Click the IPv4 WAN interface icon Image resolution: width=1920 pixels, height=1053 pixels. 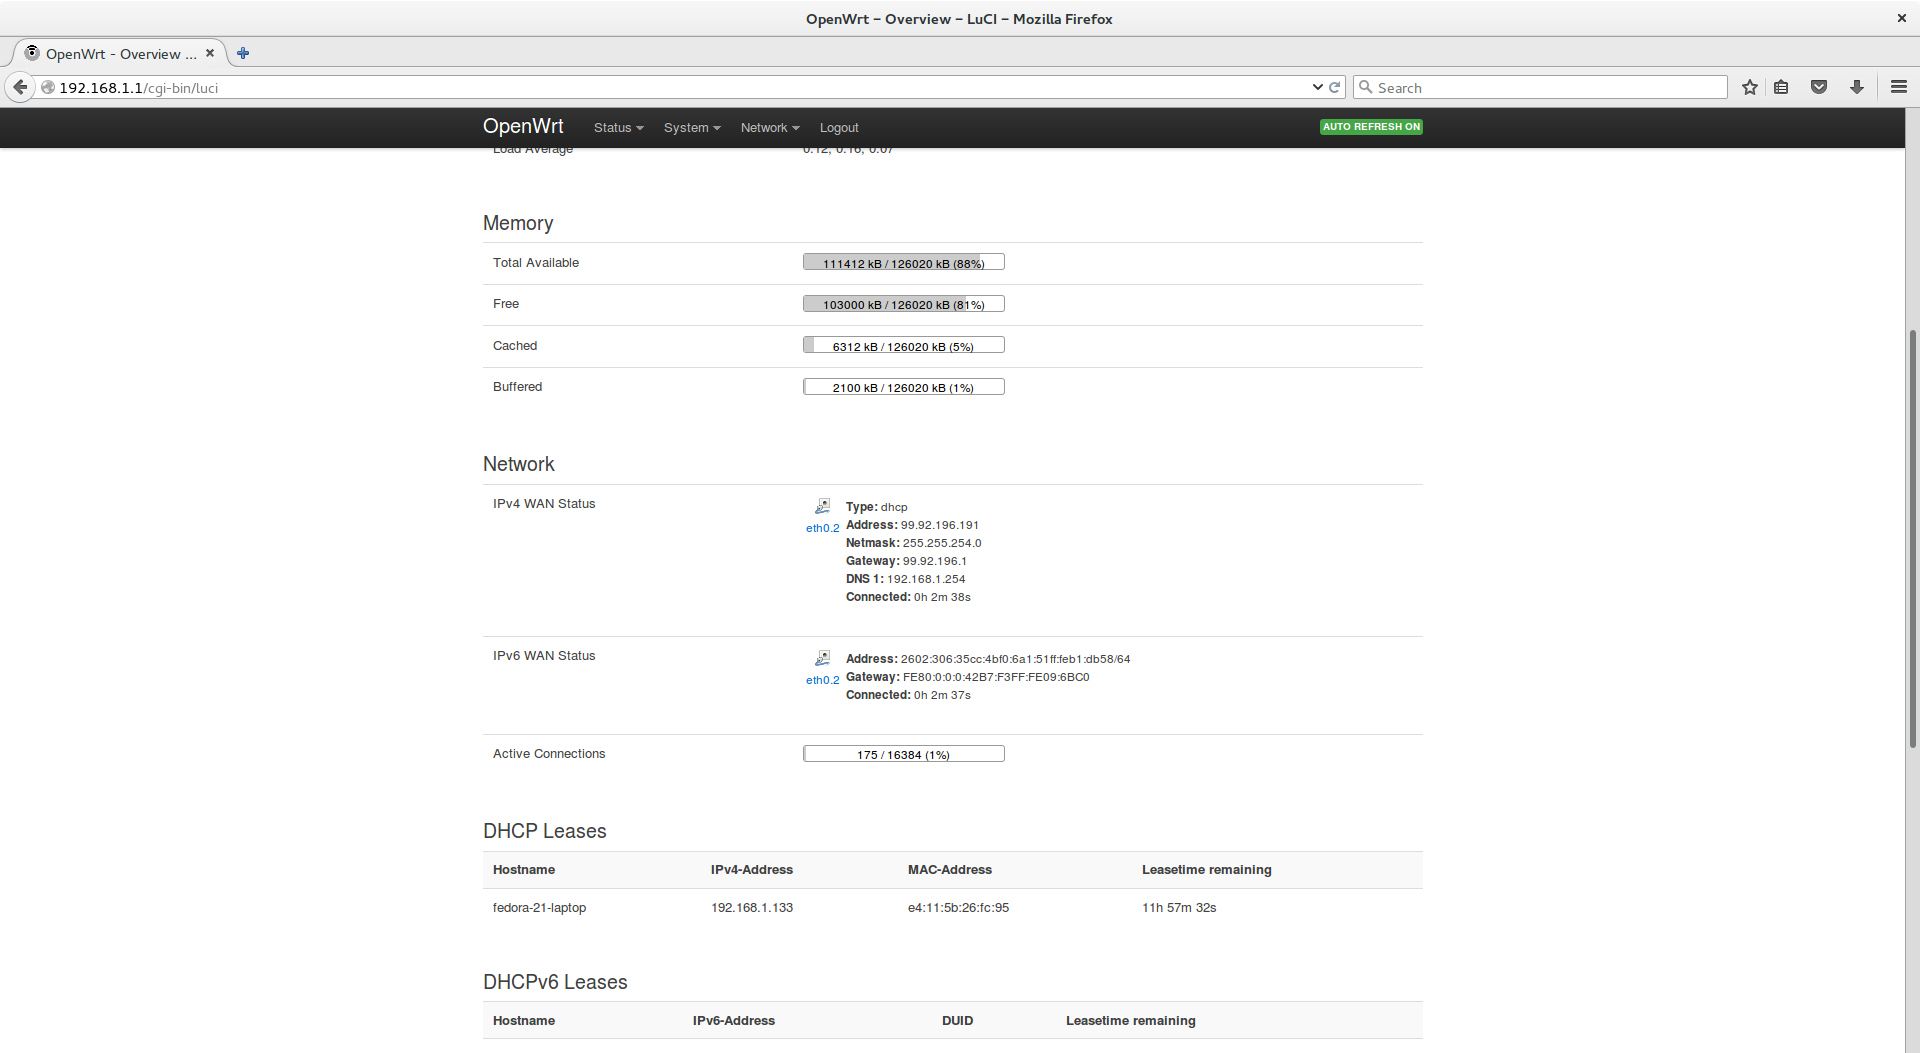tap(822, 506)
